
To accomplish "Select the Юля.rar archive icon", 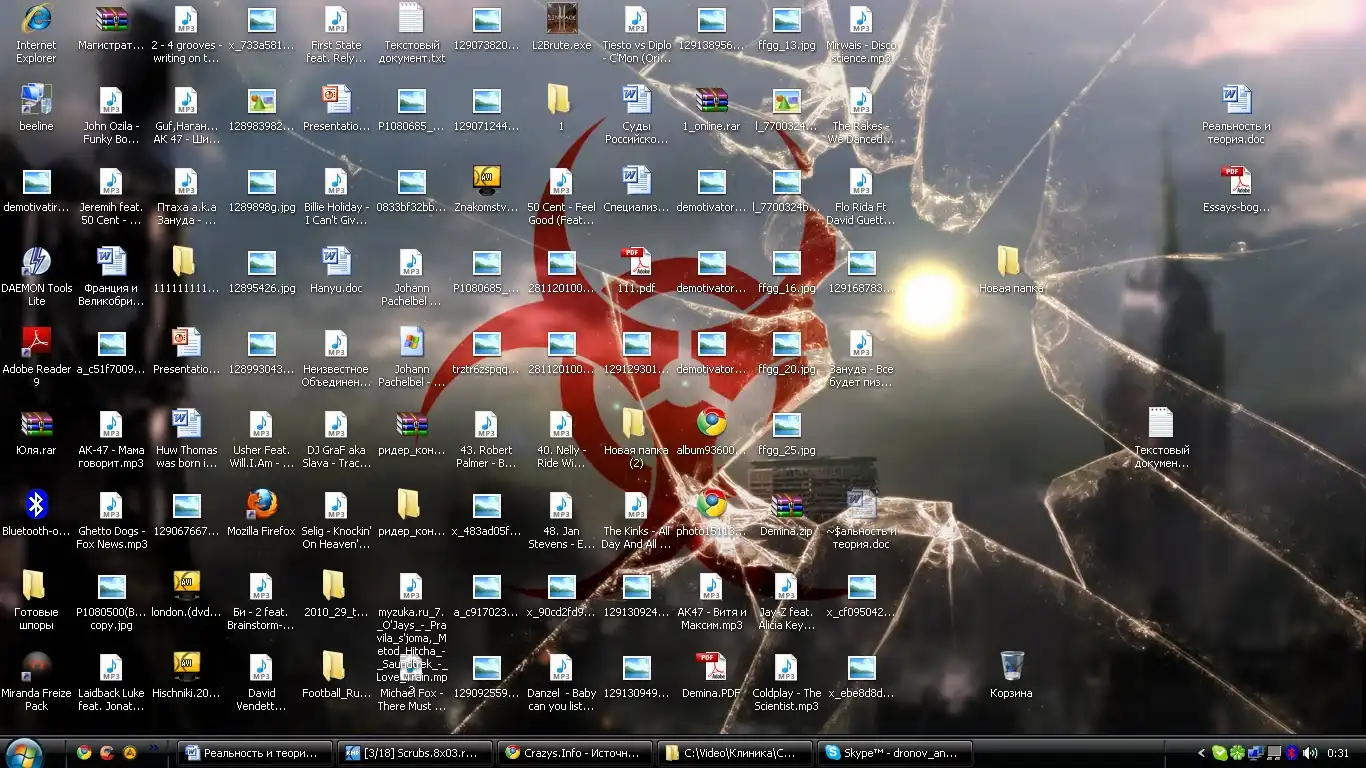I will click(36, 425).
